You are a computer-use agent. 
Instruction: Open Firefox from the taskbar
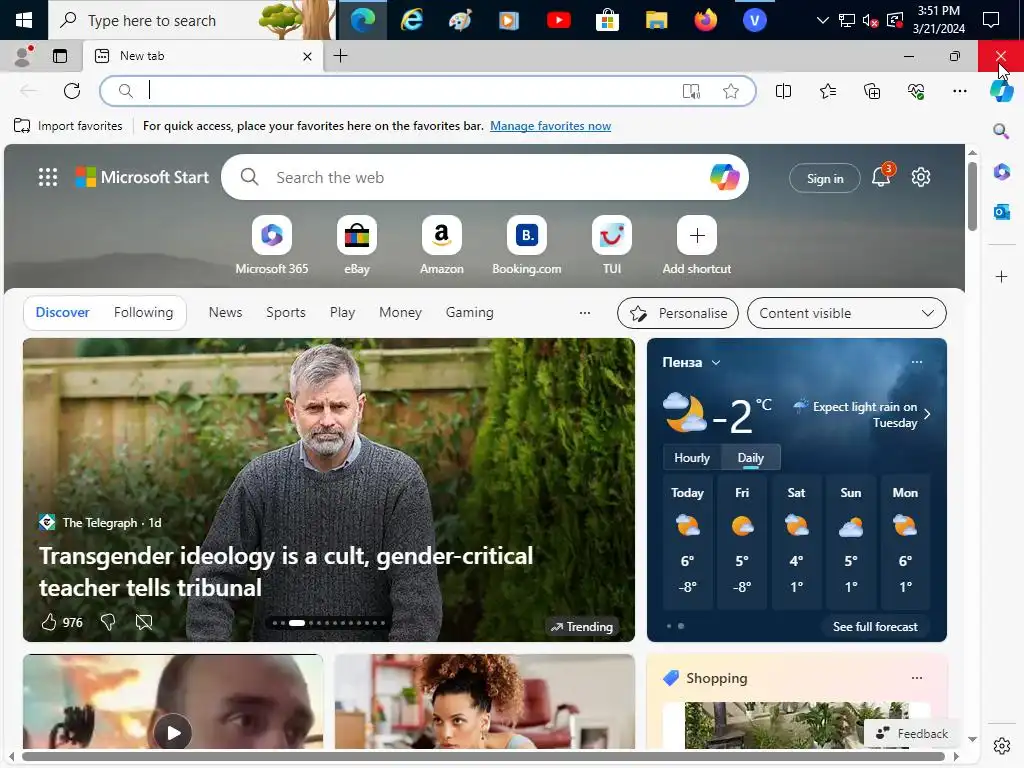[705, 20]
